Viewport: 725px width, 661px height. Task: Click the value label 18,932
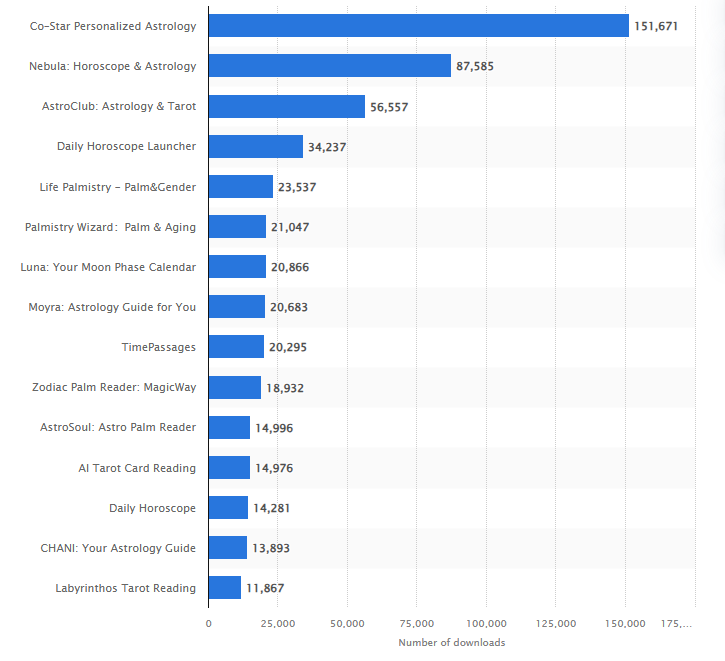coord(285,388)
